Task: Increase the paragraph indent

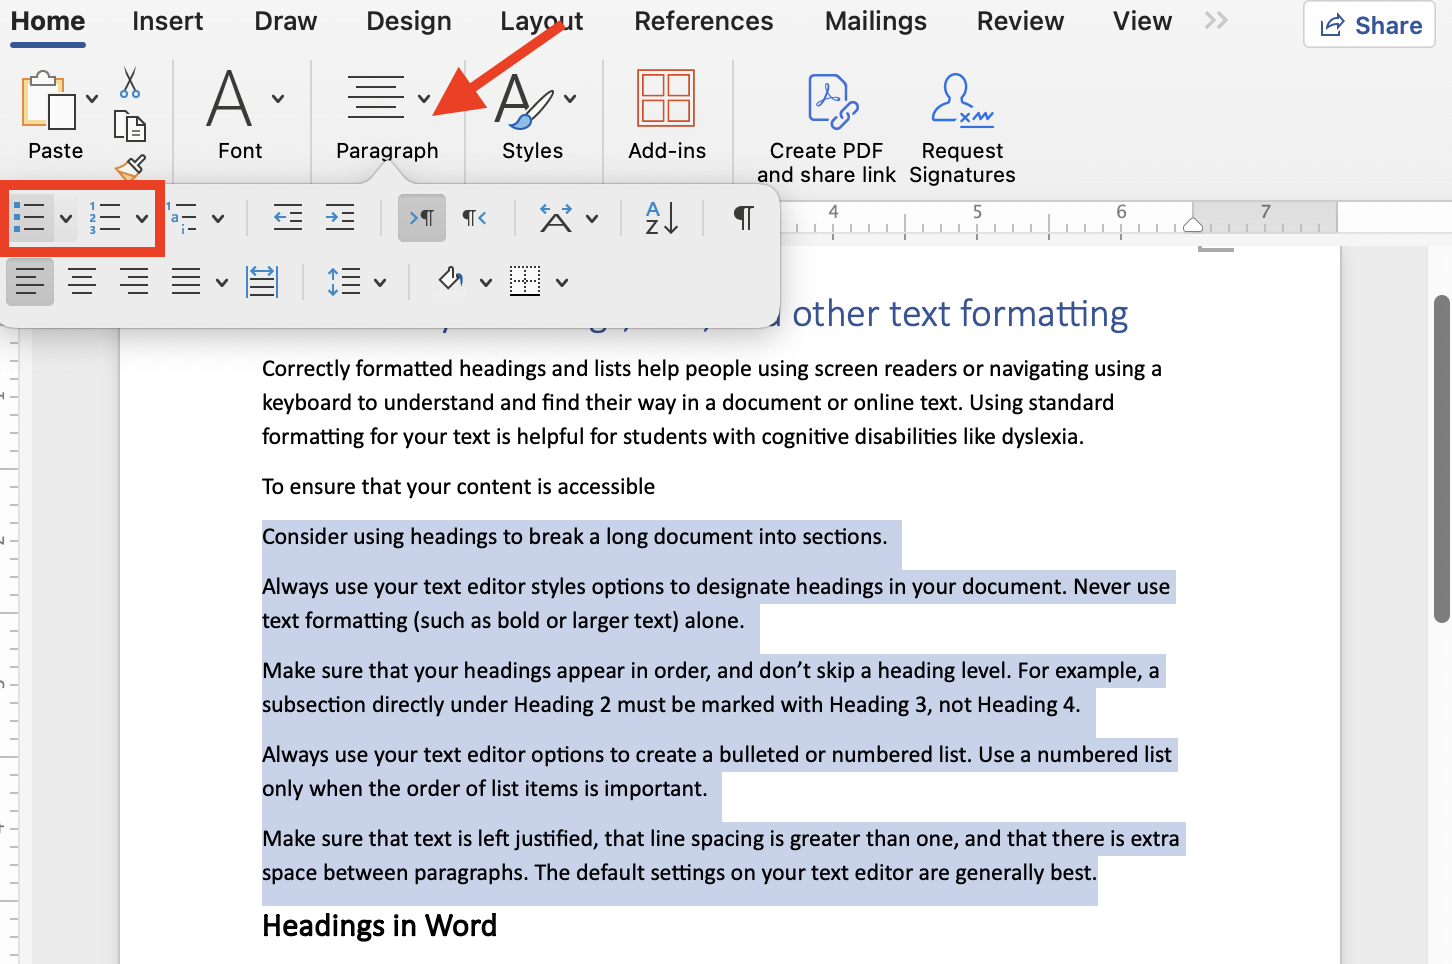Action: tap(340, 217)
